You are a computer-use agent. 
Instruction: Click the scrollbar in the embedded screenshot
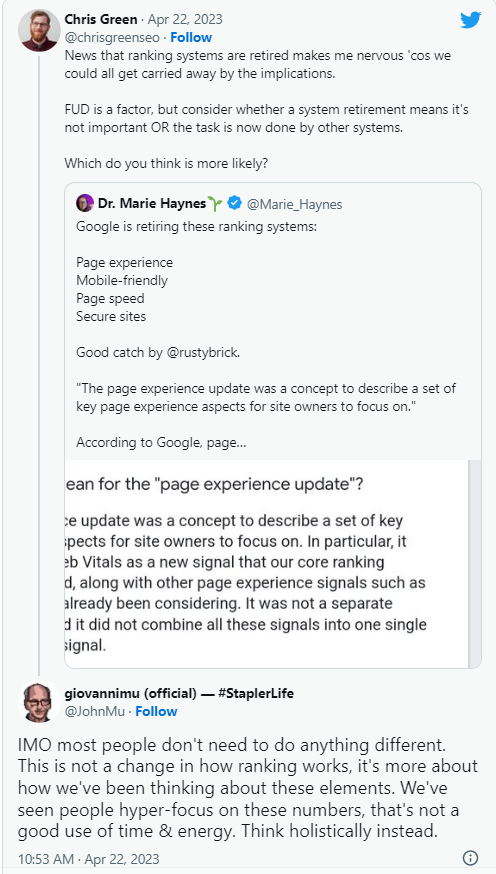pos(474,564)
